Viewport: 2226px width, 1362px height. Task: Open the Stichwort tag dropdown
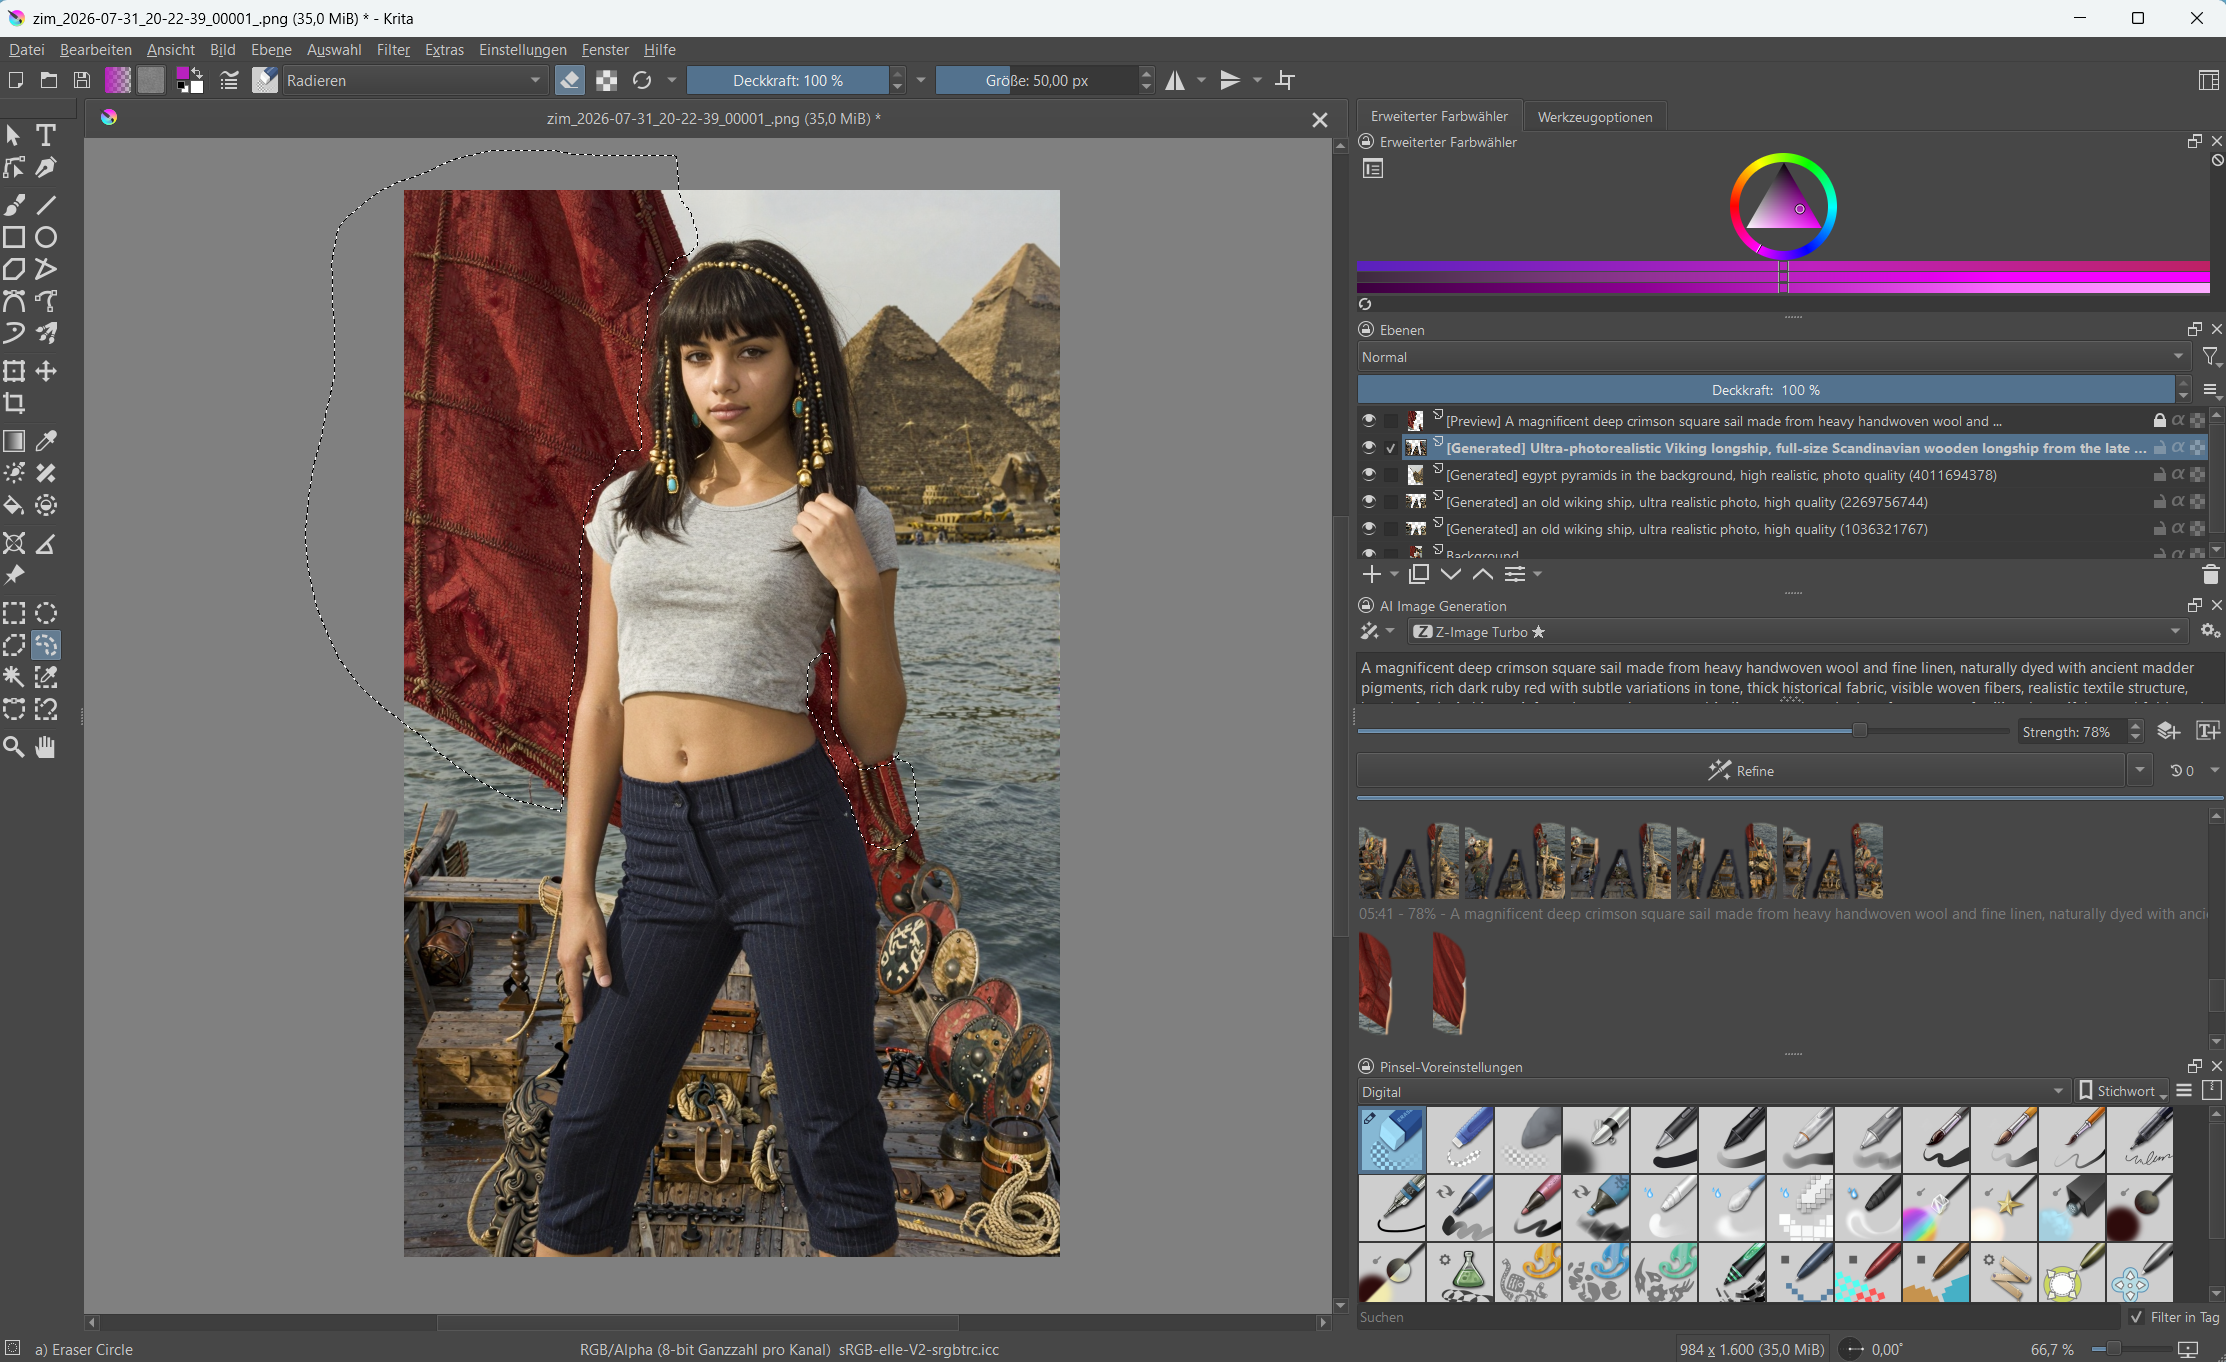2123,1091
